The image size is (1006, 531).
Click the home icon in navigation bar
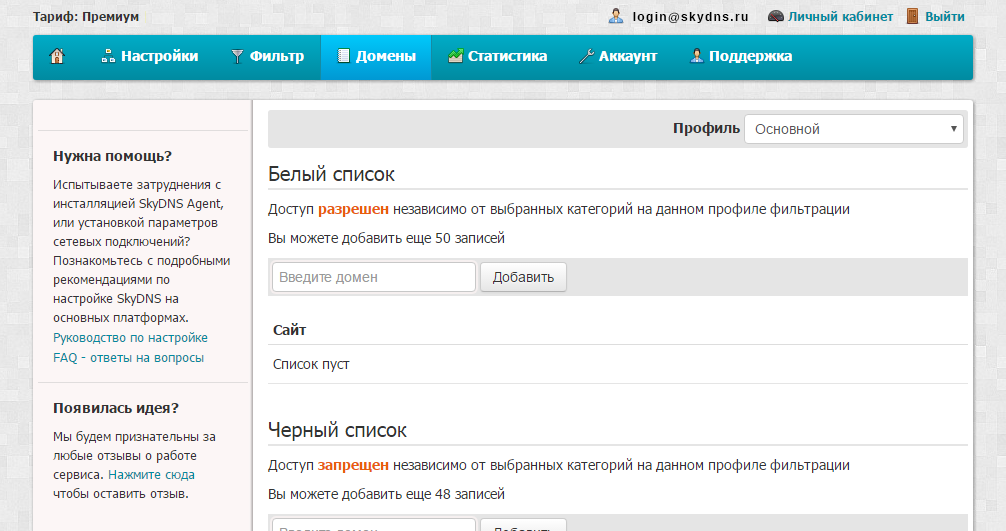click(57, 57)
